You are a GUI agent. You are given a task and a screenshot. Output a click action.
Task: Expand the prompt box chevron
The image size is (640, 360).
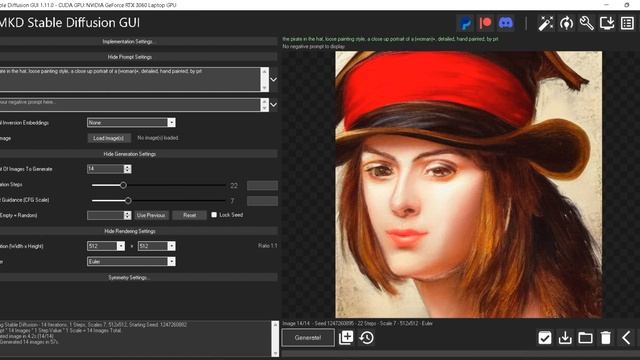tap(273, 80)
